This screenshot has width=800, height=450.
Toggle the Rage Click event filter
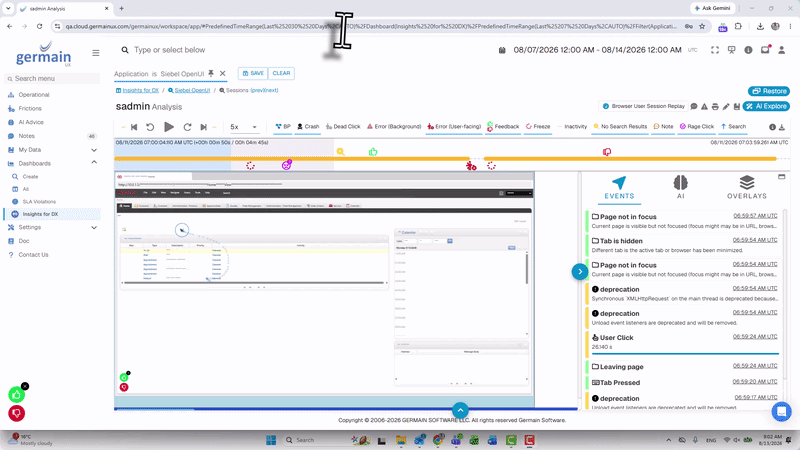coord(696,127)
